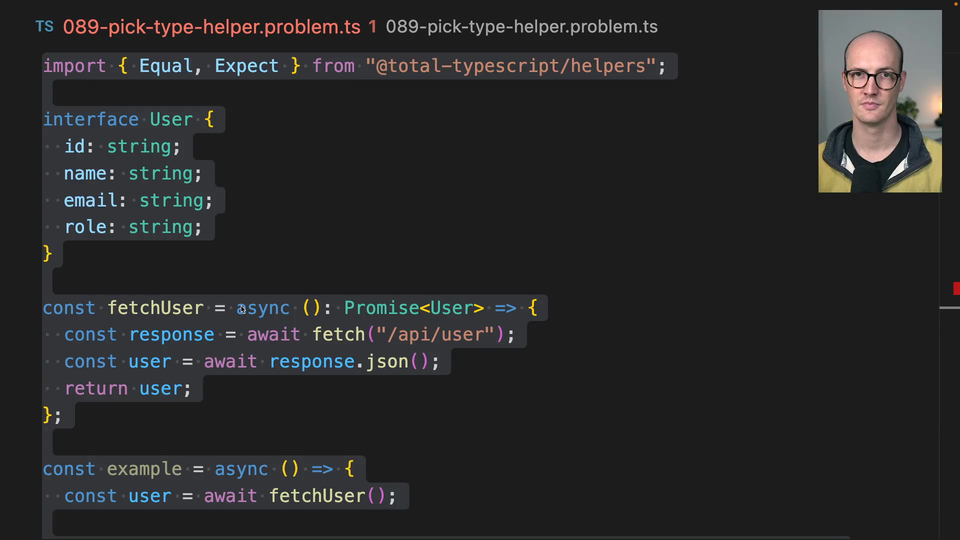Click the User name in the interface declaration
The height and width of the screenshot is (540, 960).
coord(171,120)
